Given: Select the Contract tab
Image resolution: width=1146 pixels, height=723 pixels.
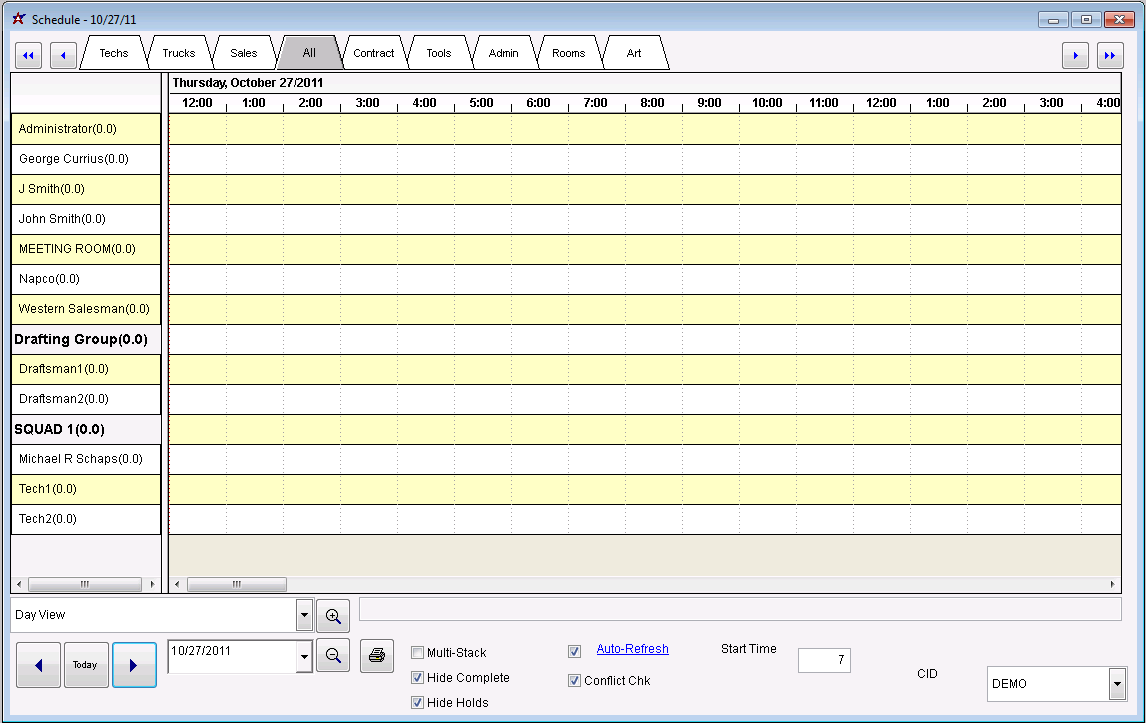Looking at the screenshot, I should [x=374, y=53].
